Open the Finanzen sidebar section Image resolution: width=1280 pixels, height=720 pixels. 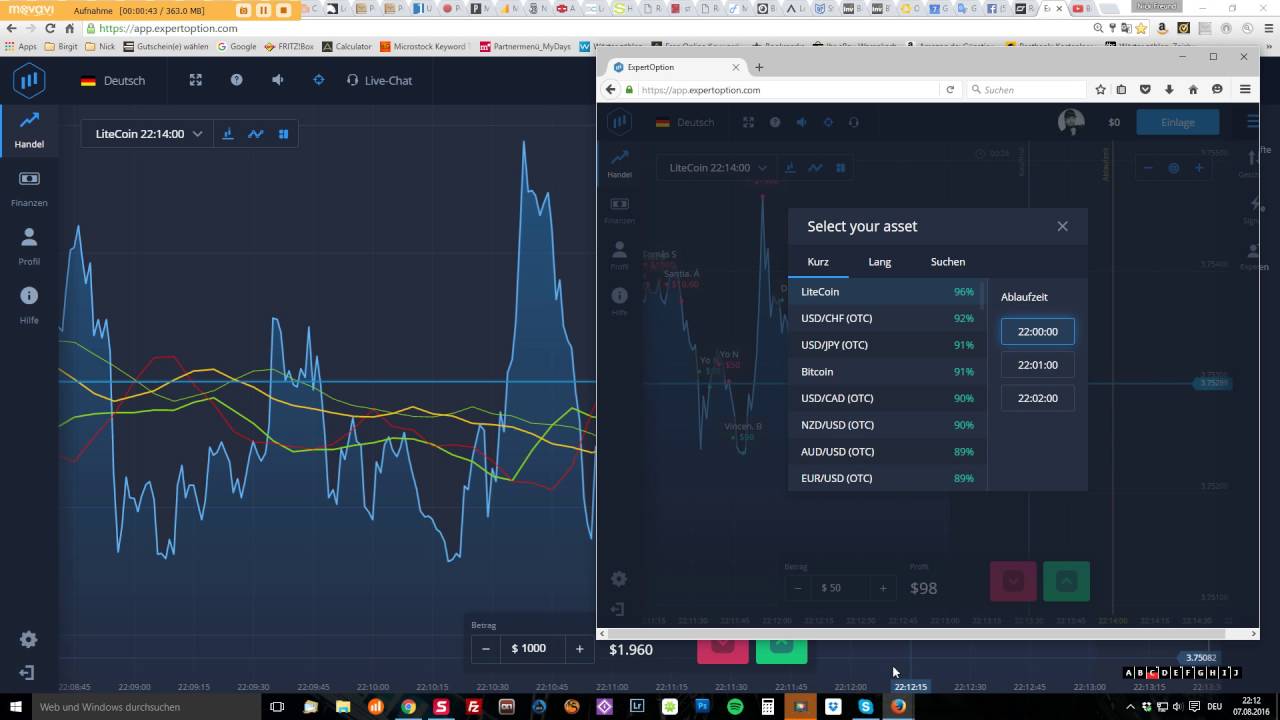pos(29,189)
